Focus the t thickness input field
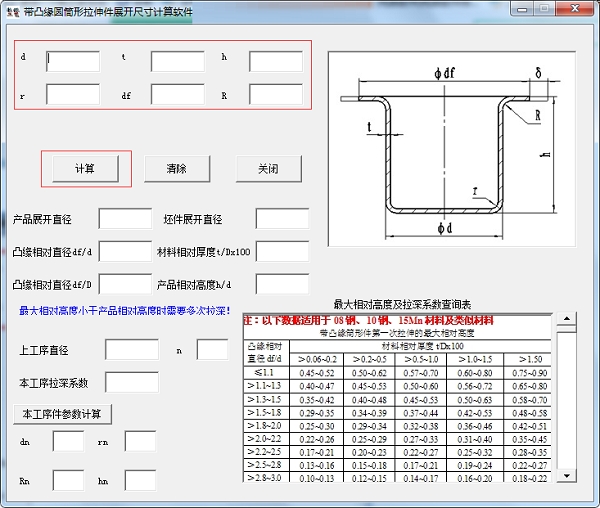Screen dimensions: 600x508 point(177,61)
